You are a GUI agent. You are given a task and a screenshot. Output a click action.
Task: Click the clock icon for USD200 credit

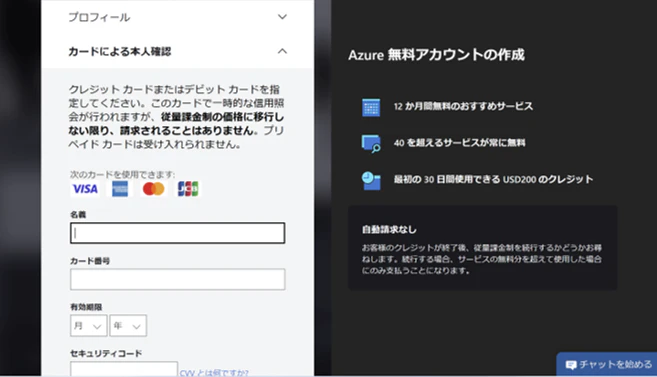tap(371, 181)
